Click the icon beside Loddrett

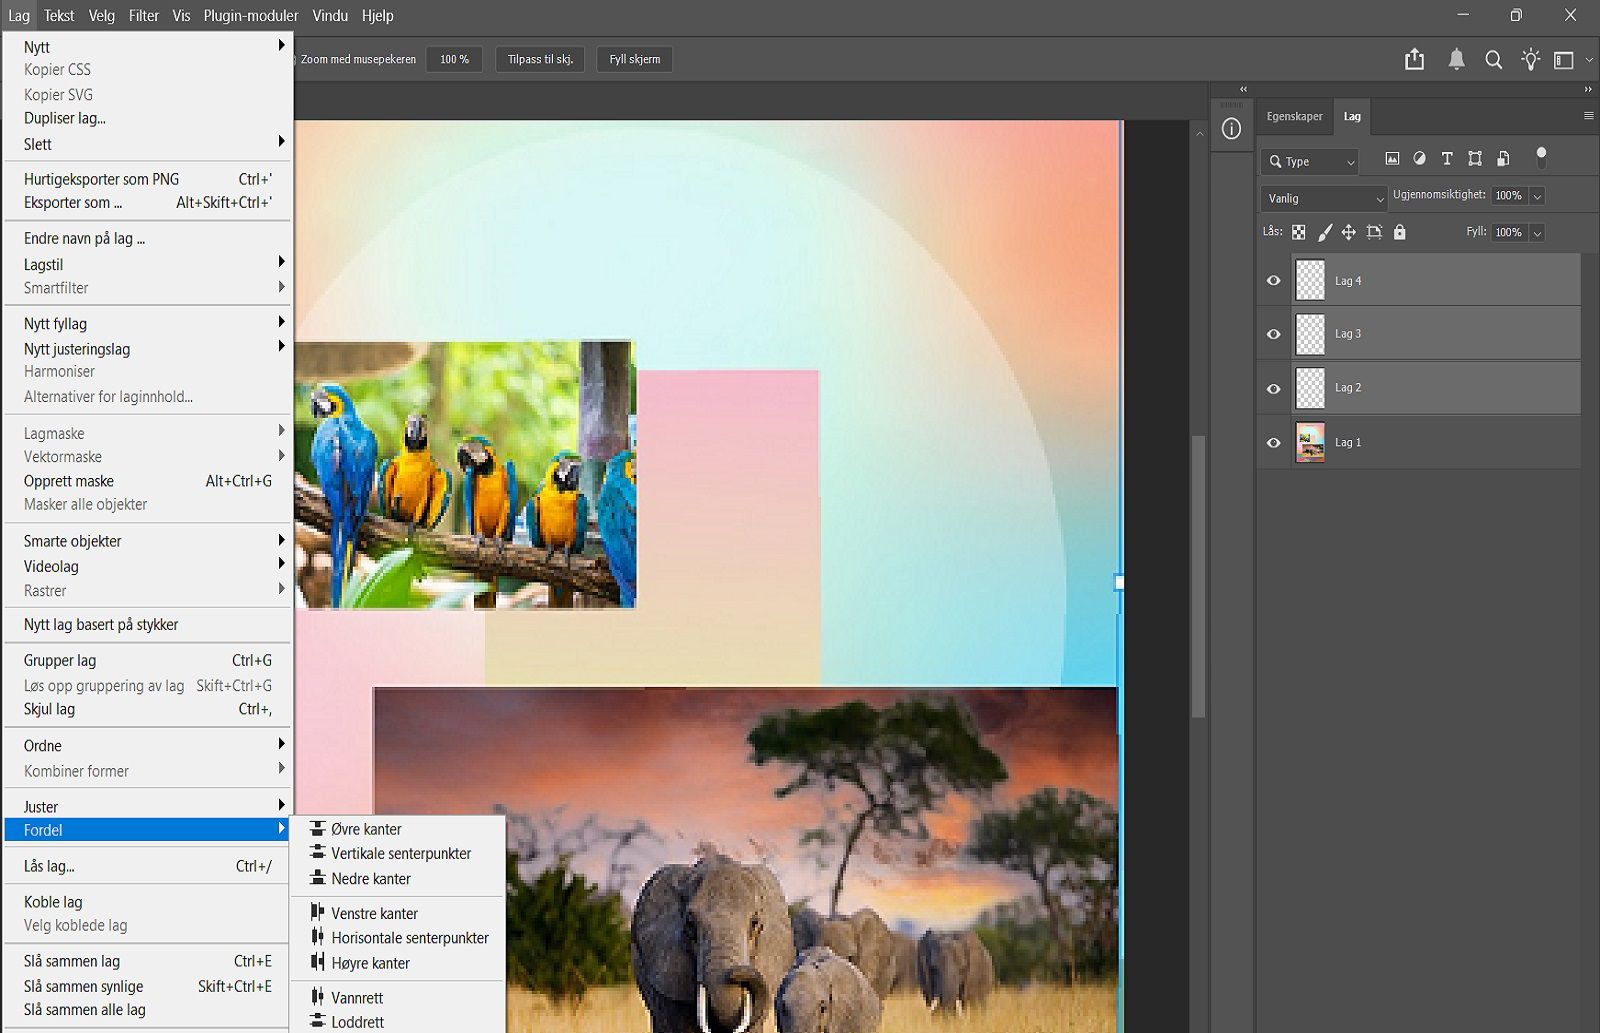click(x=317, y=1021)
